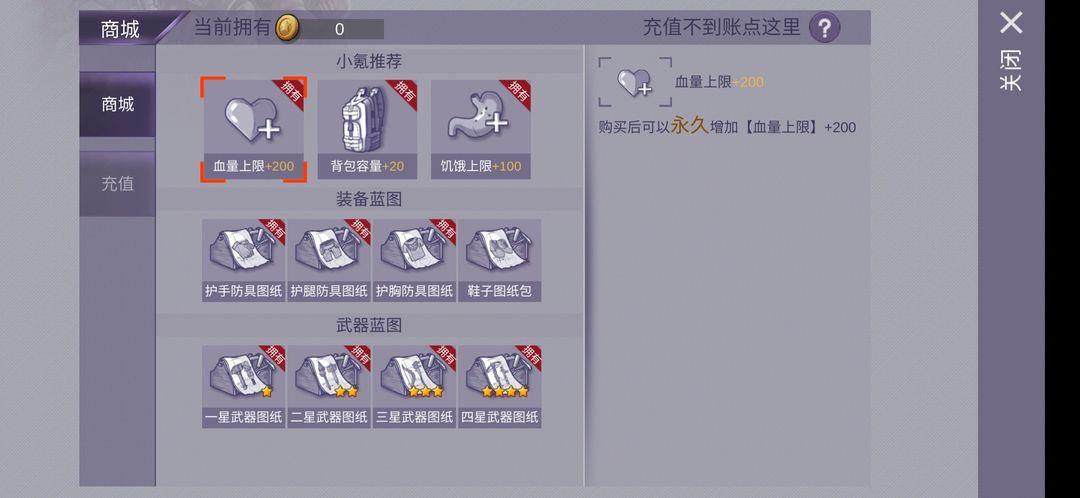Select the 血量上限+200 heart item

point(253,129)
